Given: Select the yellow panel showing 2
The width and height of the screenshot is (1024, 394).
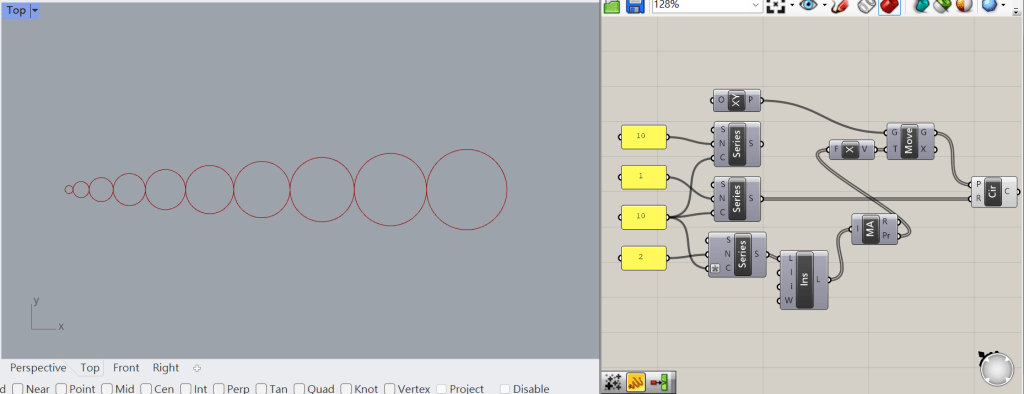Looking at the screenshot, I should pyautogui.click(x=643, y=257).
